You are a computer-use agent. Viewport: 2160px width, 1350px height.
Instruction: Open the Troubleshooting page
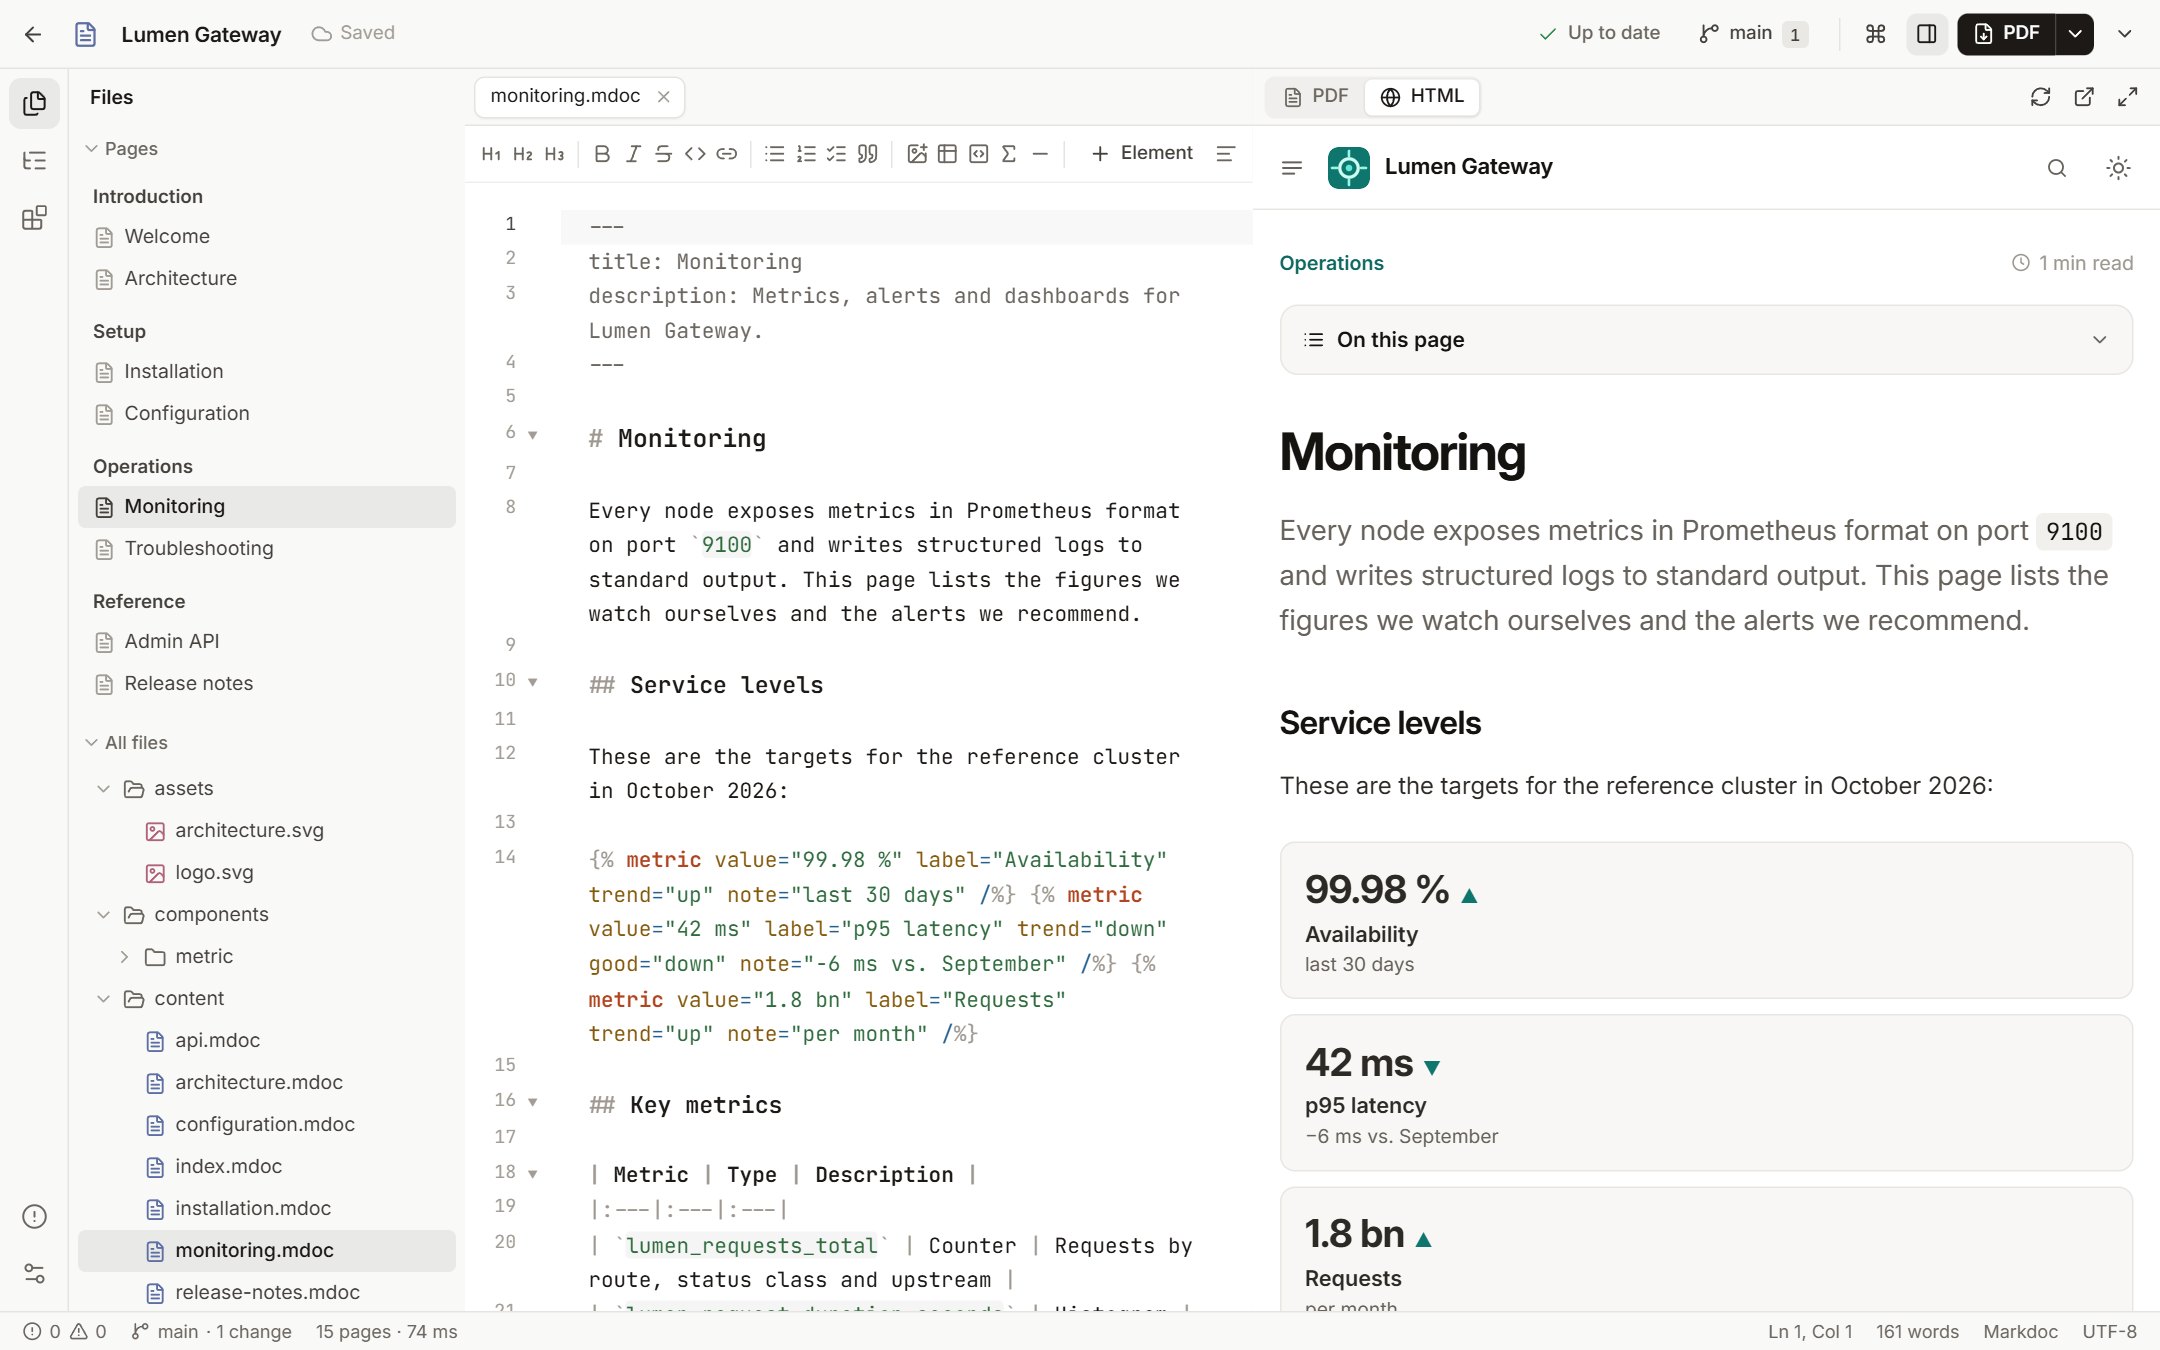[267, 549]
